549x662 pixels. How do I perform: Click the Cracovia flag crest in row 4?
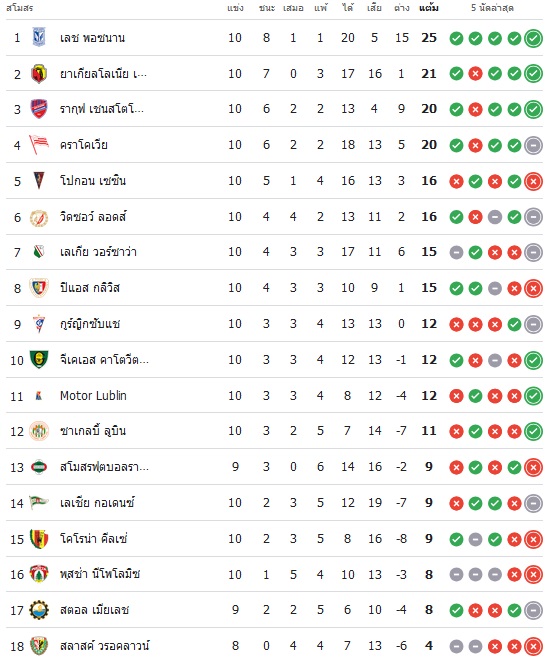point(39,145)
